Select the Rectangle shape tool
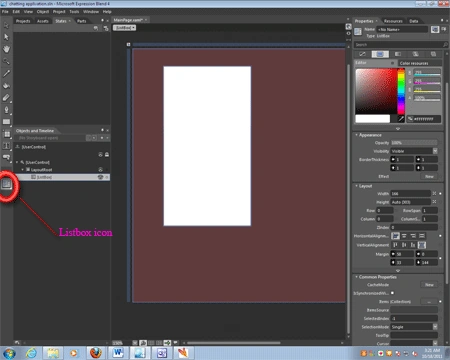The width and height of the screenshot is (450, 360). click(x=6, y=122)
